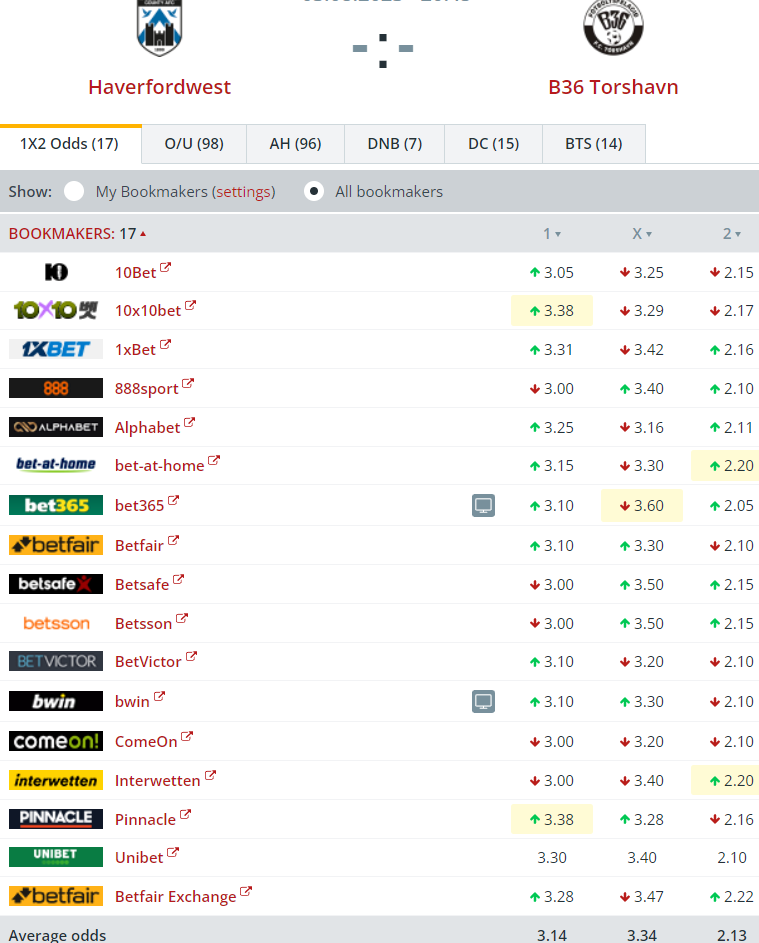This screenshot has width=759, height=943.
Task: Sort by draw column X
Action: click(x=641, y=234)
